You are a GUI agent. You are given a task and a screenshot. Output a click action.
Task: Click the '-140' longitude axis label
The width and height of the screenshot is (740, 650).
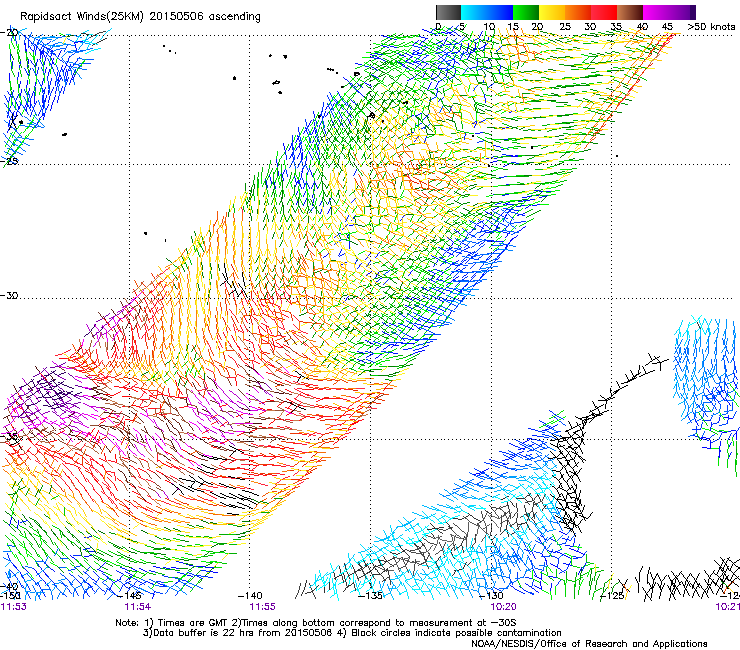(x=250, y=596)
